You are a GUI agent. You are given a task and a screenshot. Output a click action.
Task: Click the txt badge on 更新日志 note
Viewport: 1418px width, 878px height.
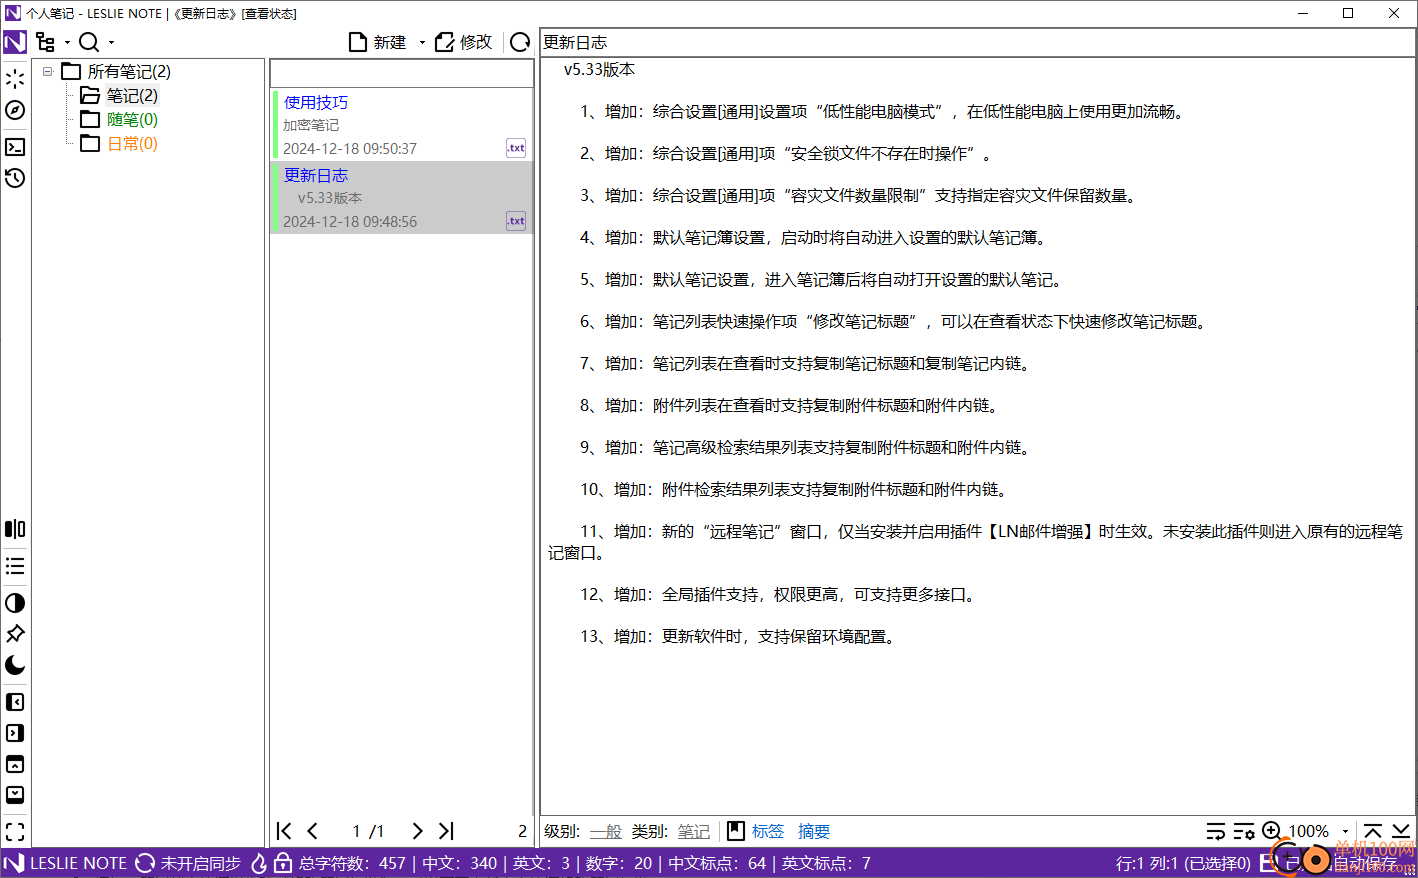516,221
